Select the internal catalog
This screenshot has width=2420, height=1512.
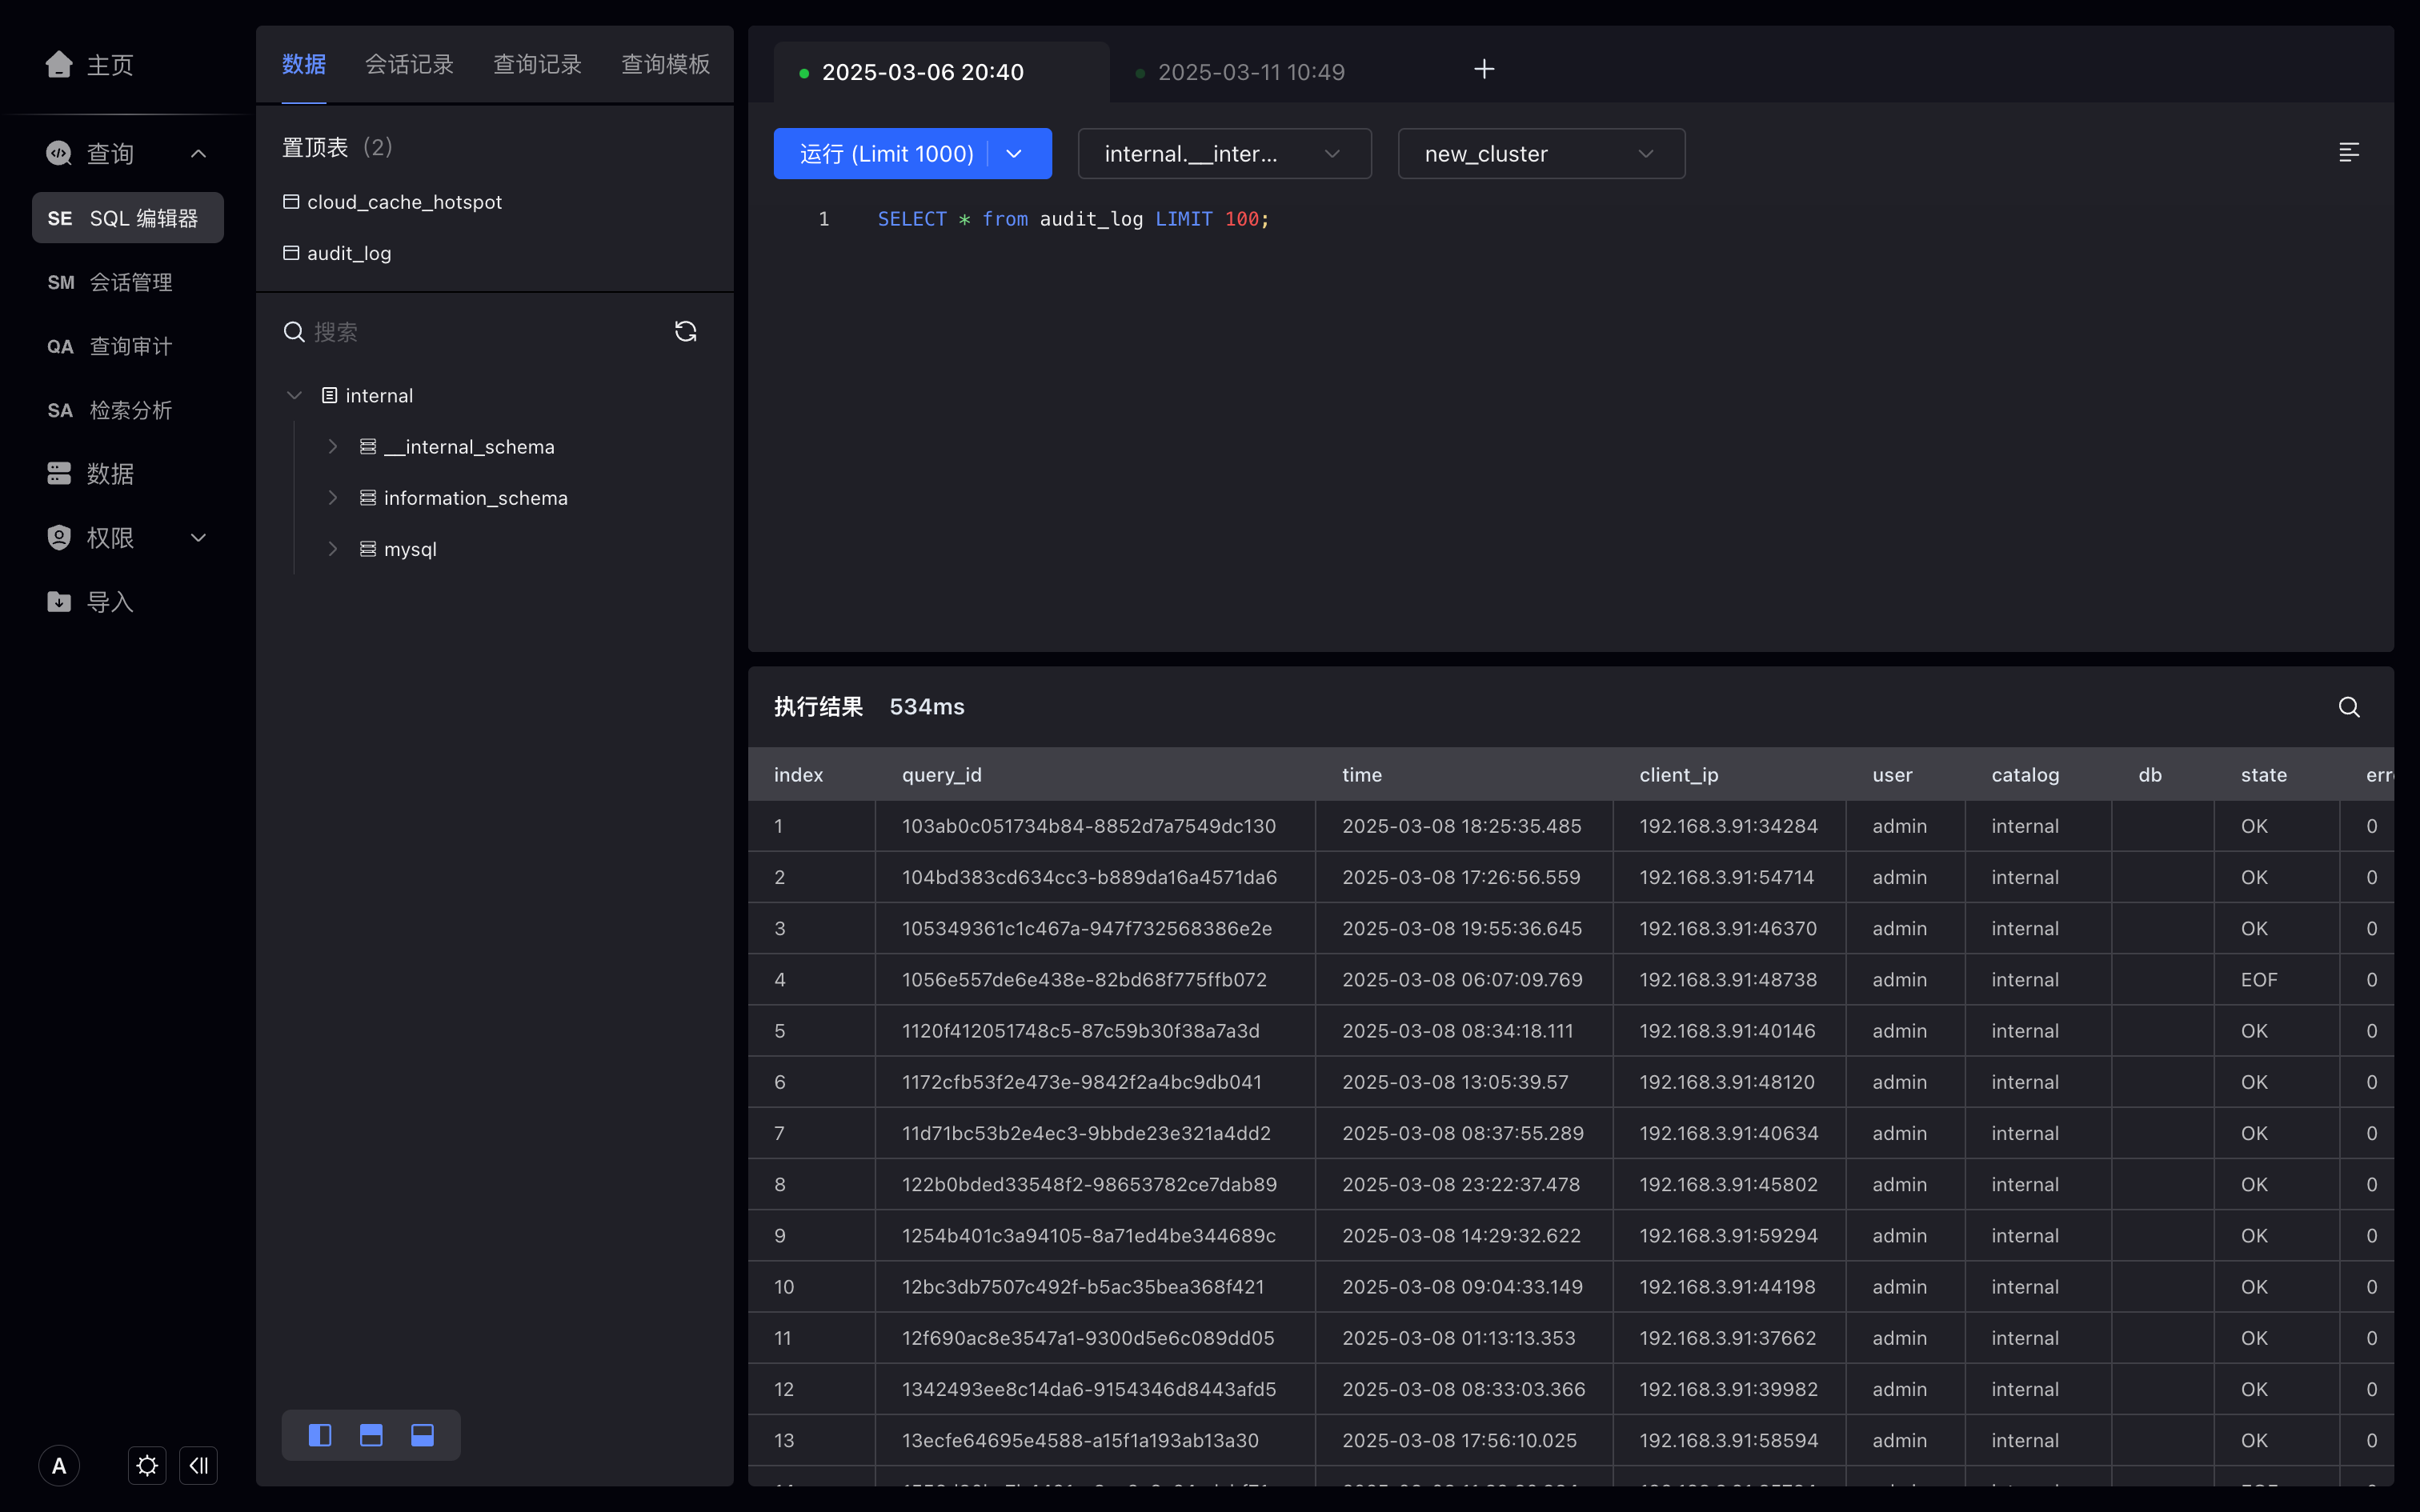[x=379, y=396]
